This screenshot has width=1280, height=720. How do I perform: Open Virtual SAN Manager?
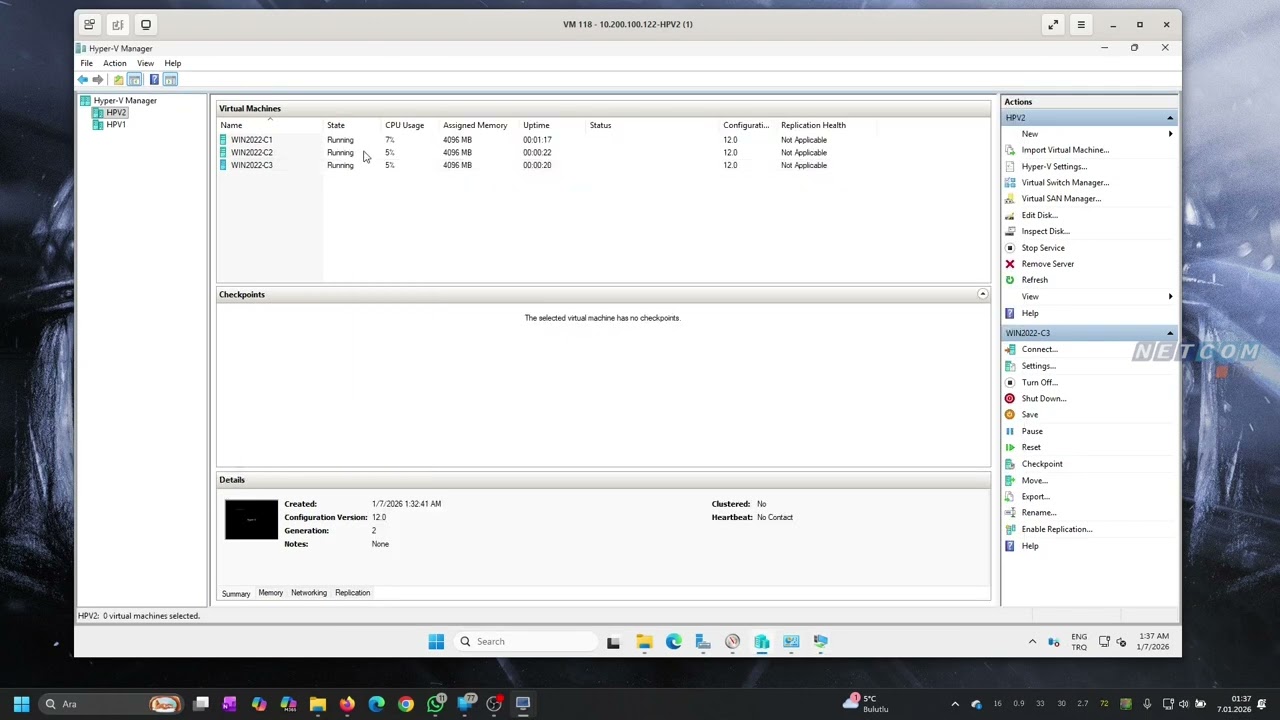click(1061, 198)
